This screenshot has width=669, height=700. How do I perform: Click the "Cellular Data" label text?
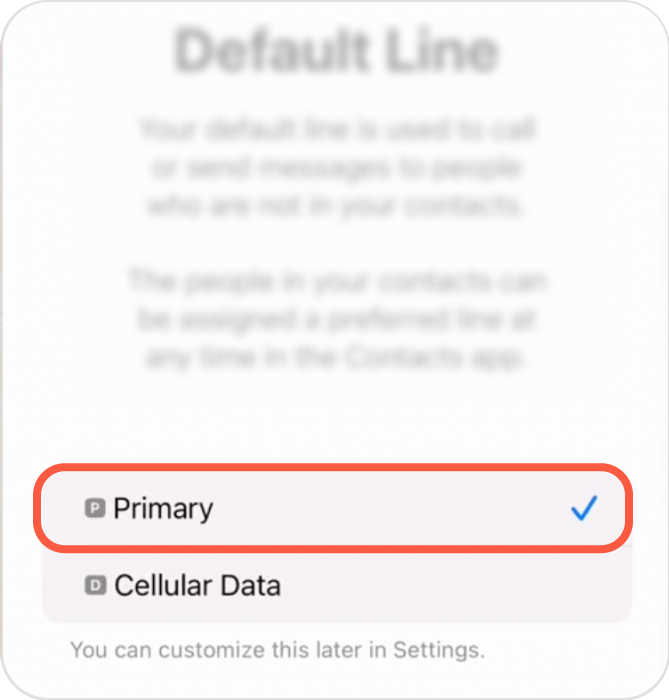point(197,585)
